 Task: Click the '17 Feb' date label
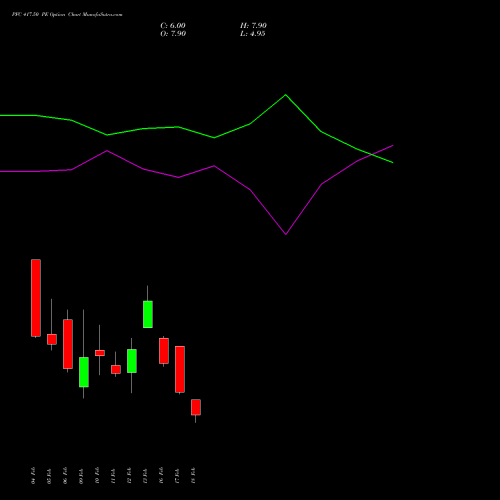click(177, 476)
